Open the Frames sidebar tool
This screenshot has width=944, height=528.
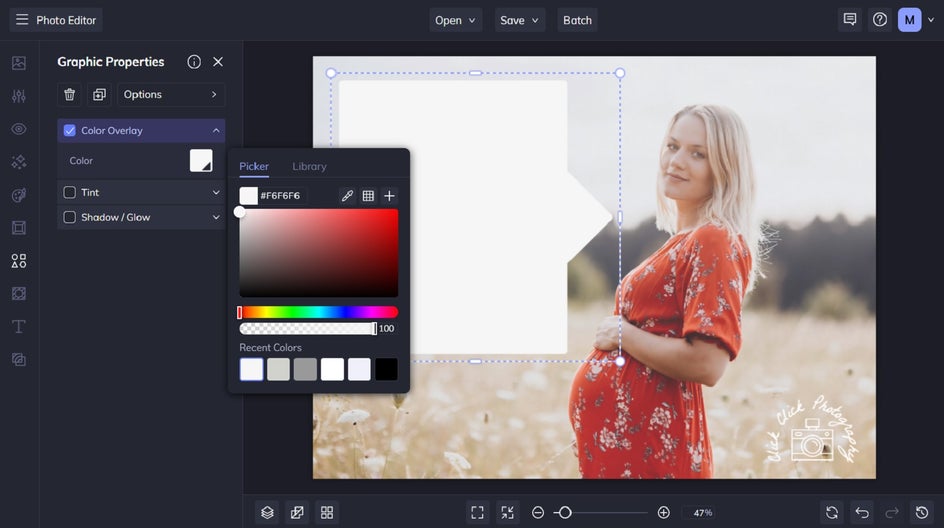point(19,228)
